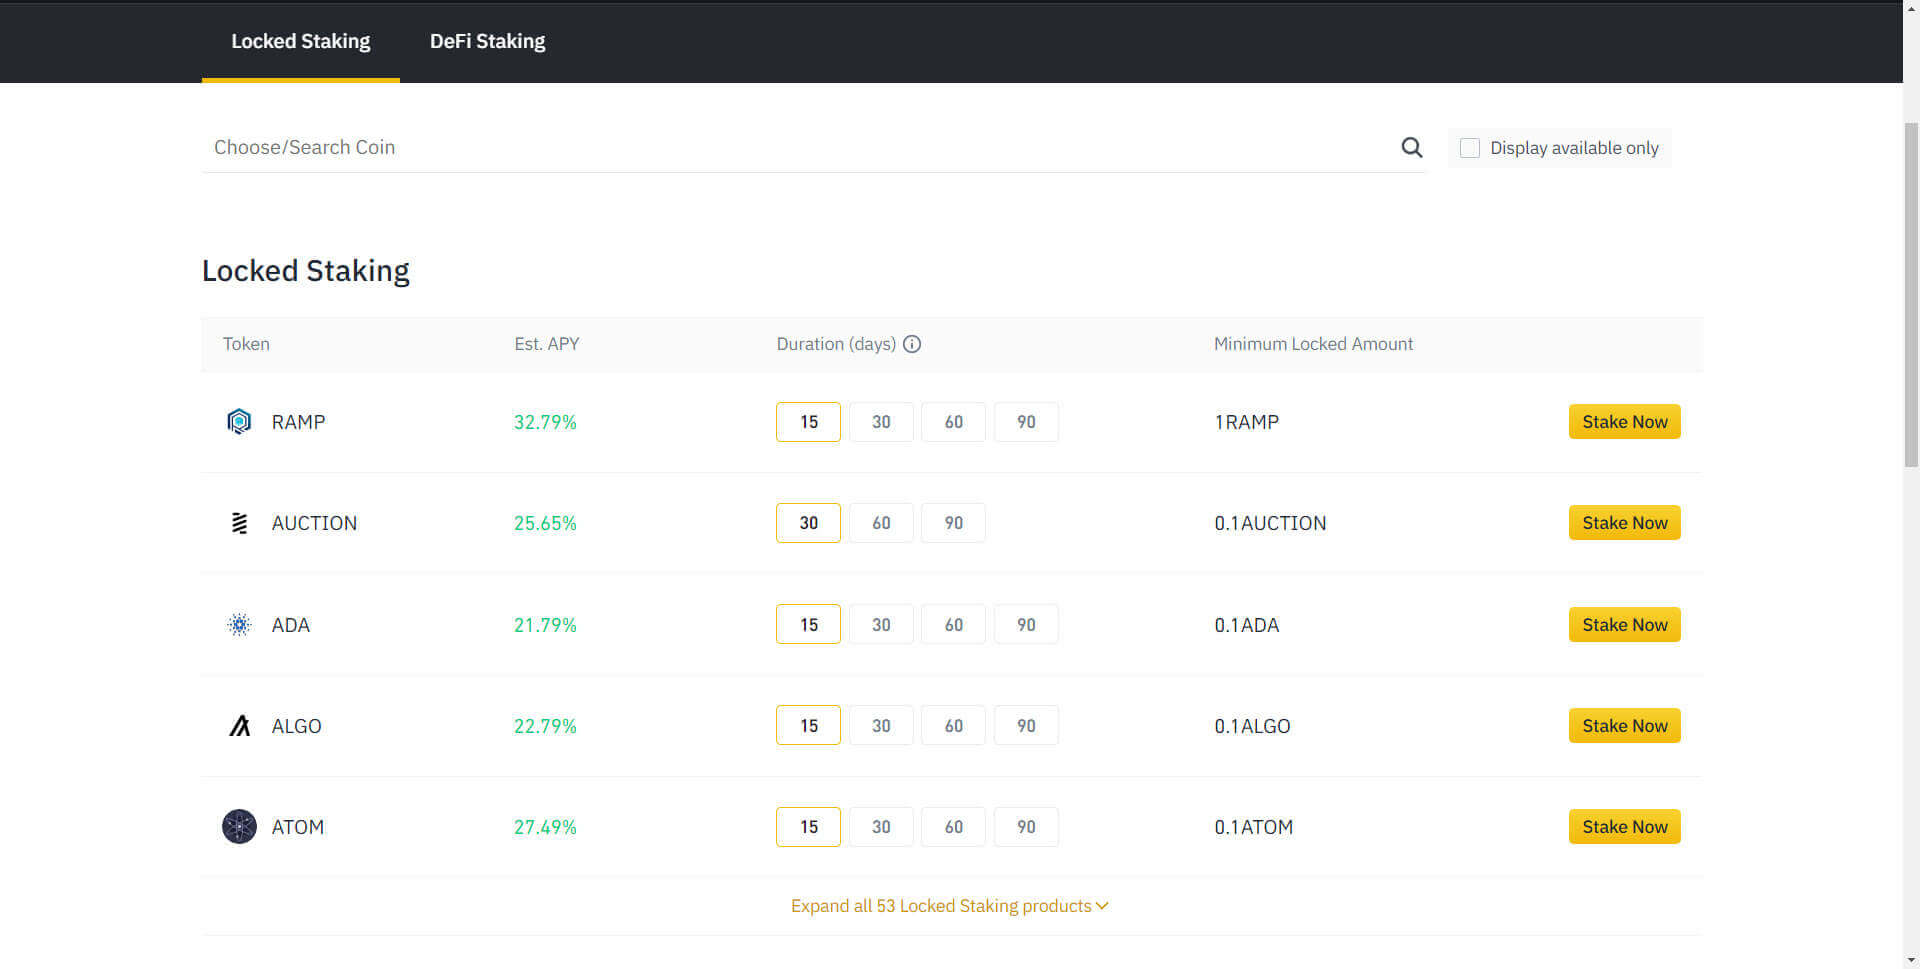The image size is (1920, 969).
Task: Select 30-day duration for ATOM
Action: pos(881,827)
